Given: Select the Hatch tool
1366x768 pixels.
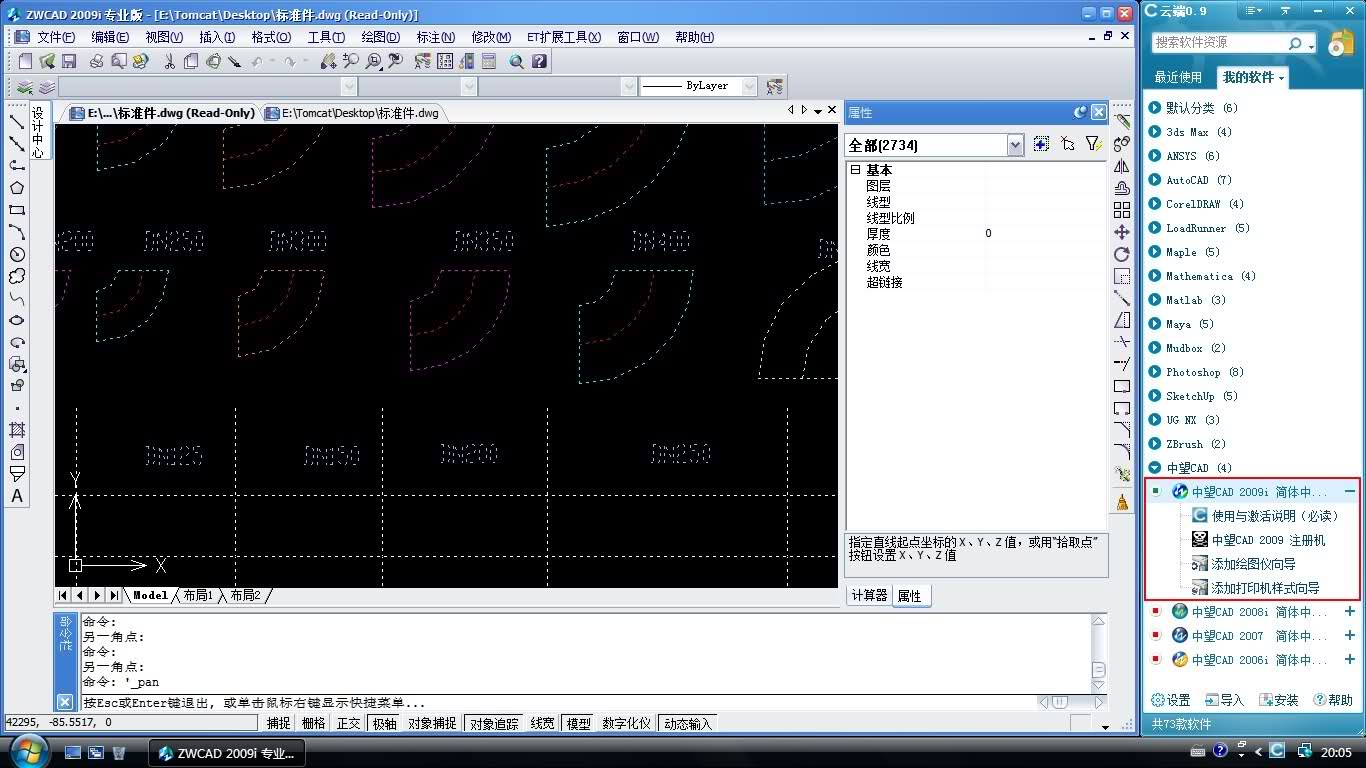Looking at the screenshot, I should (x=17, y=430).
